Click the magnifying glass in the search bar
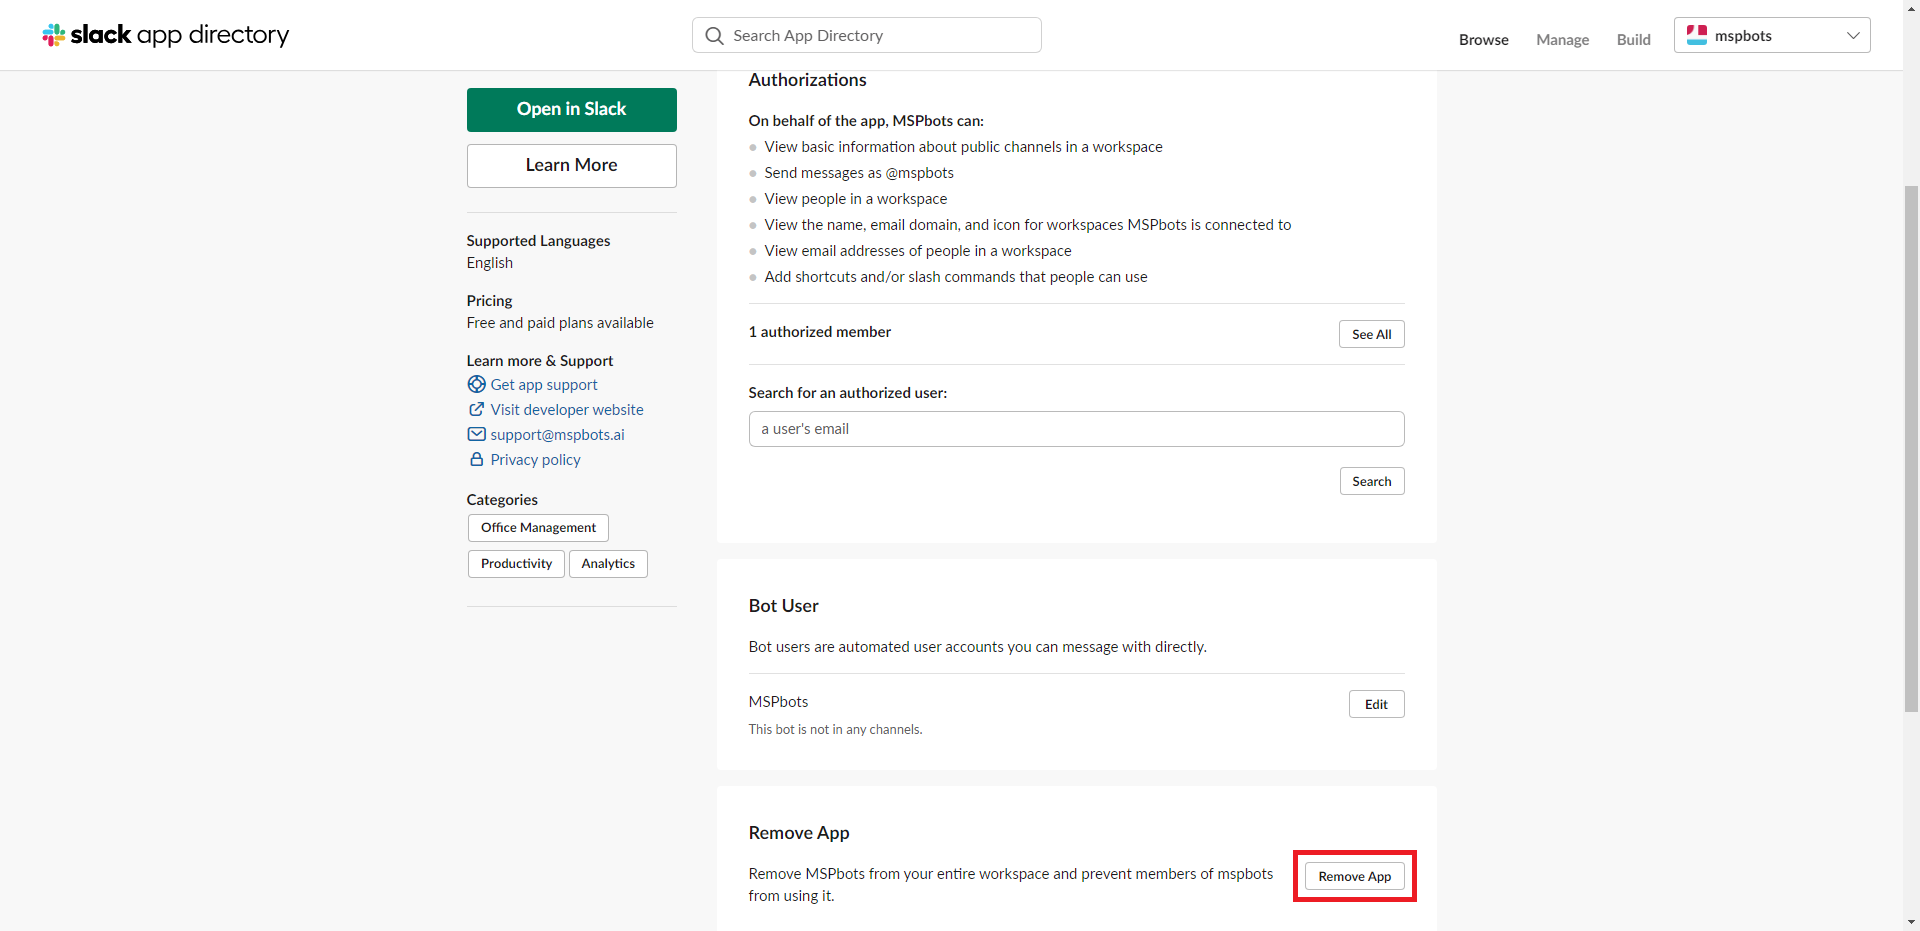Image resolution: width=1920 pixels, height=931 pixels. pos(714,34)
